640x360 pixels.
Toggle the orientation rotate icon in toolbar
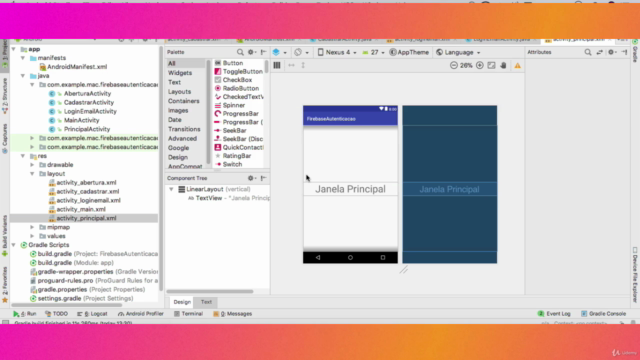point(301,52)
